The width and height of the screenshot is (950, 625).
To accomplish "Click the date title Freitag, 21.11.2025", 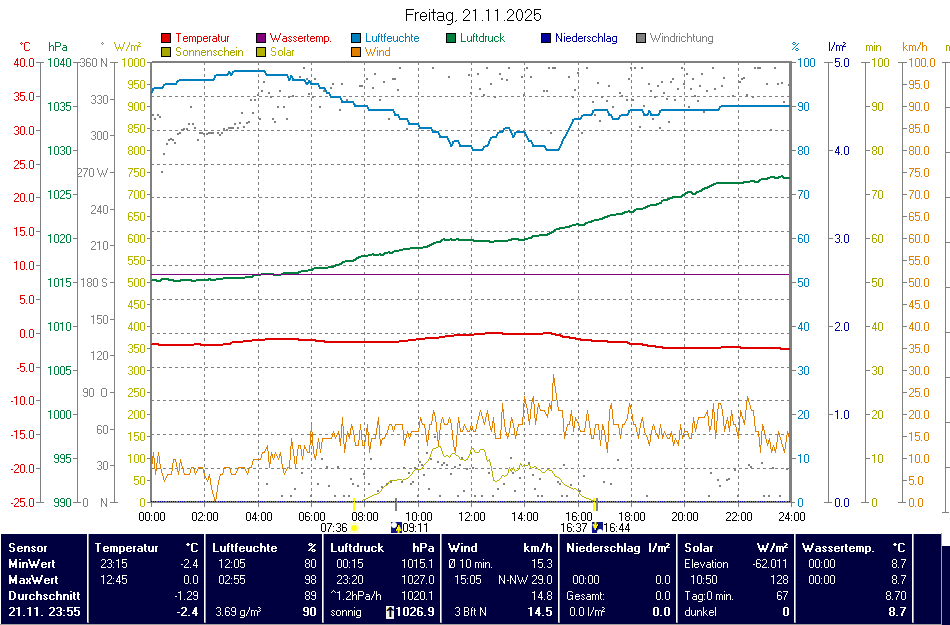I will point(473,15).
